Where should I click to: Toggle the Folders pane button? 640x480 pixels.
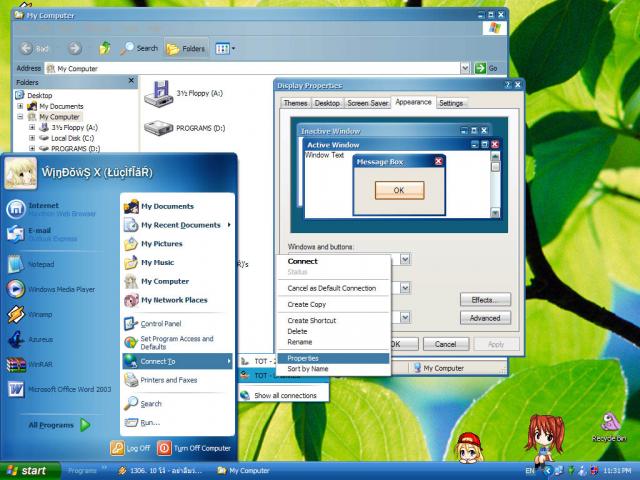pyautogui.click(x=186, y=49)
